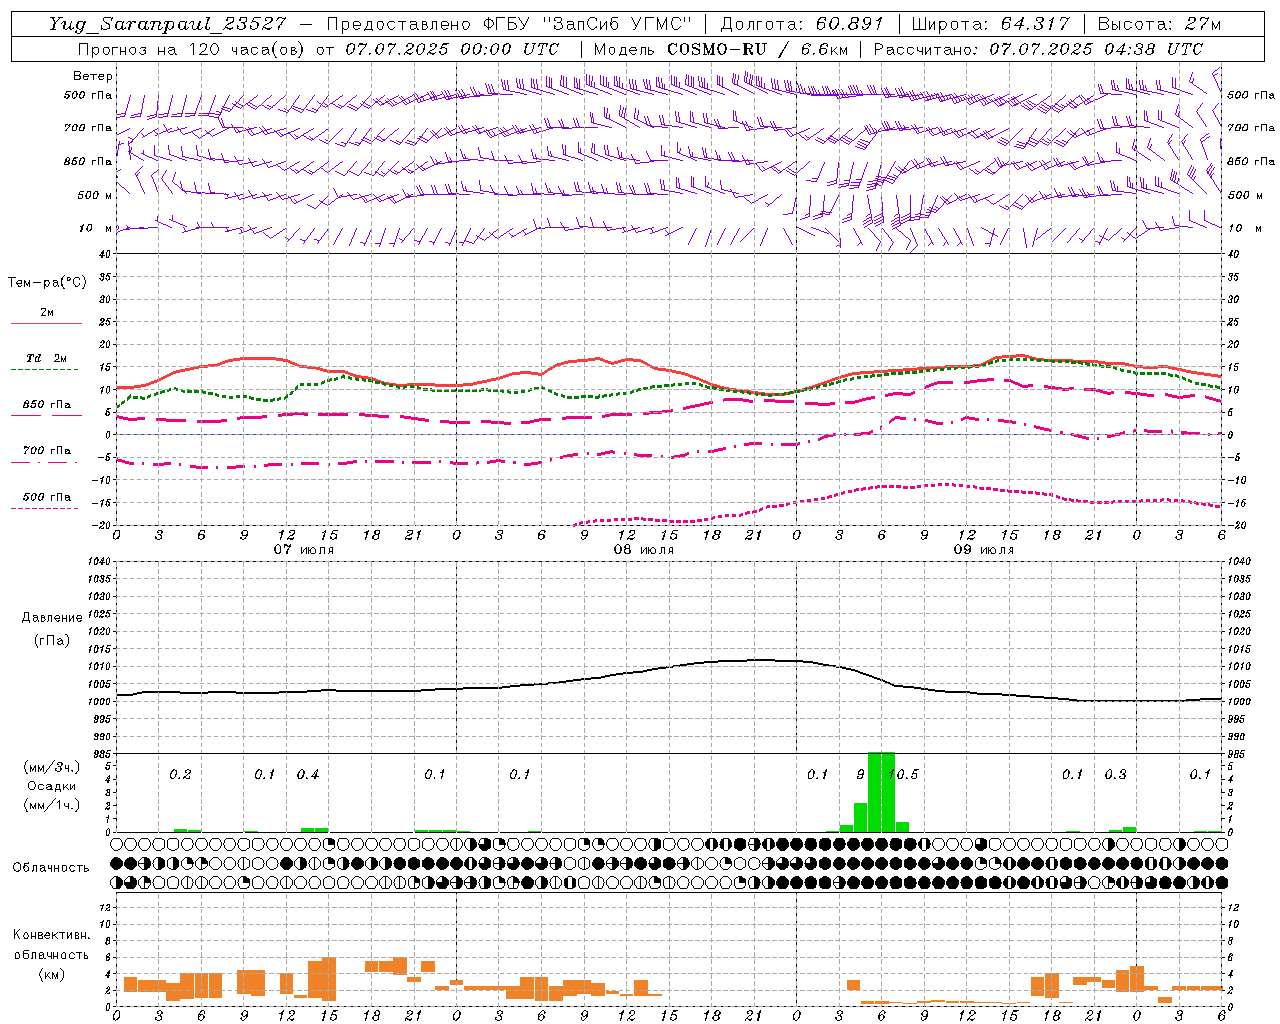This screenshot has width=1280, height=1024.
Task: Click the precipitation value 10.5
Action: [x=904, y=774]
